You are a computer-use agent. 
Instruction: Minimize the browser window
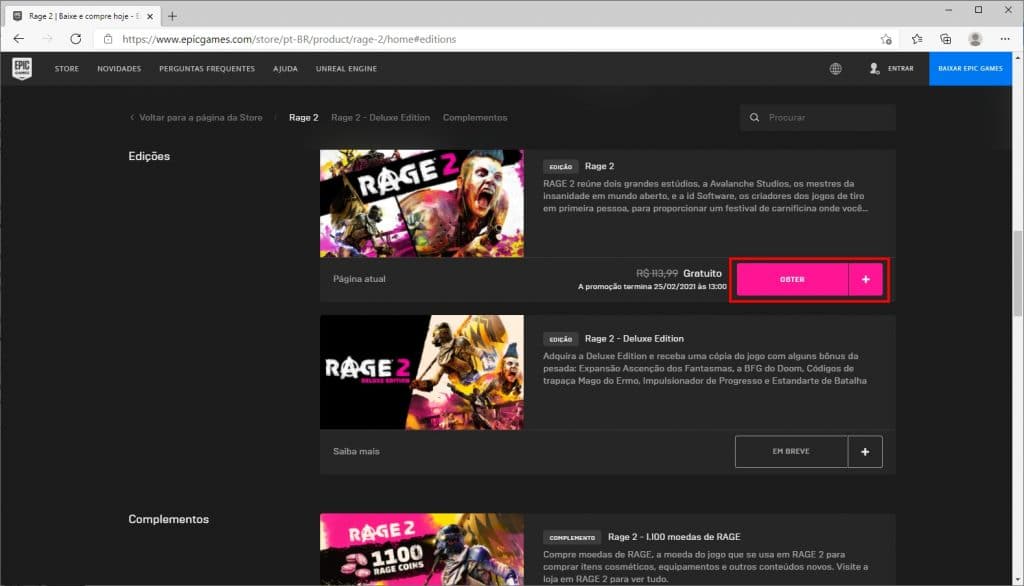(948, 10)
